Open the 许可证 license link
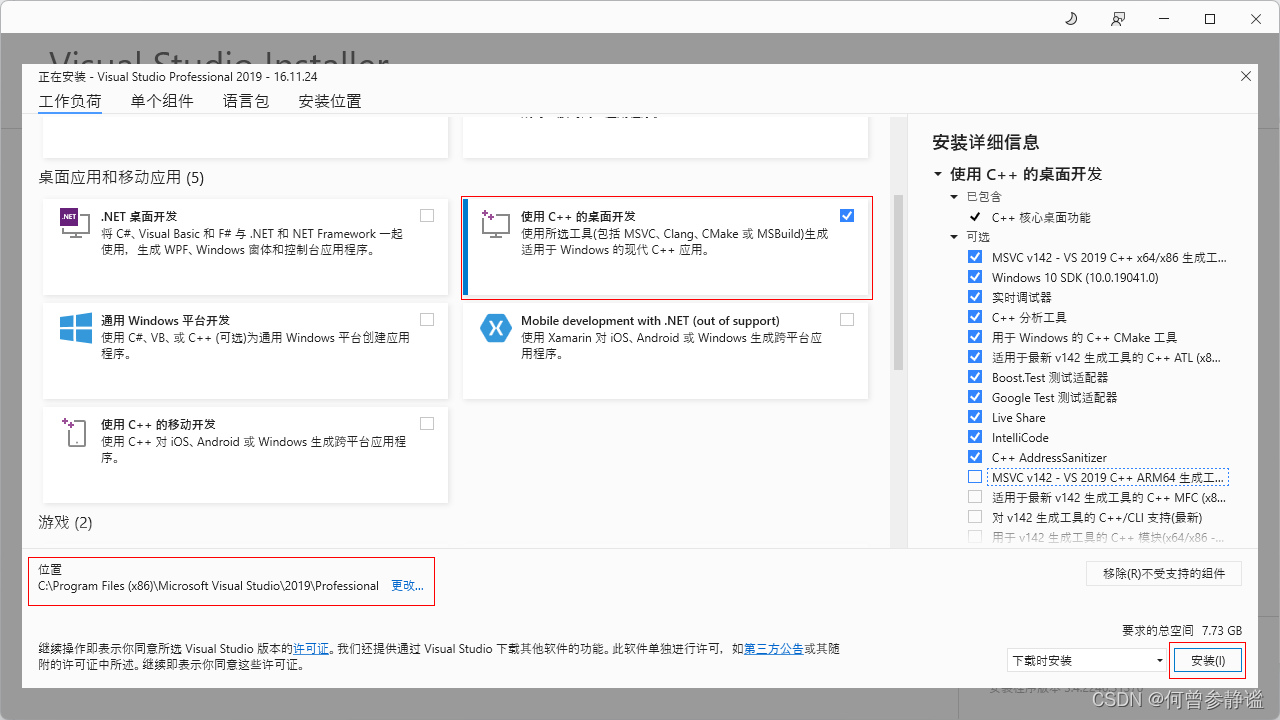This screenshot has width=1280, height=720. pos(311,649)
